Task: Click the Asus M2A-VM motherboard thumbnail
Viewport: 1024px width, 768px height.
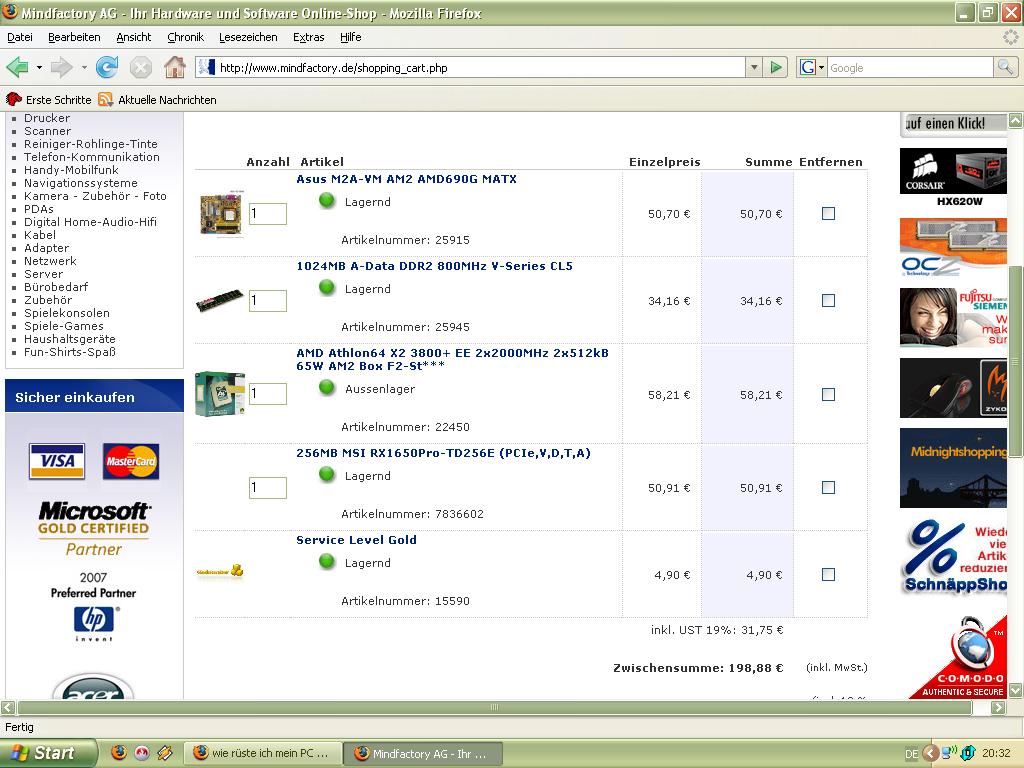Action: pyautogui.click(x=221, y=214)
